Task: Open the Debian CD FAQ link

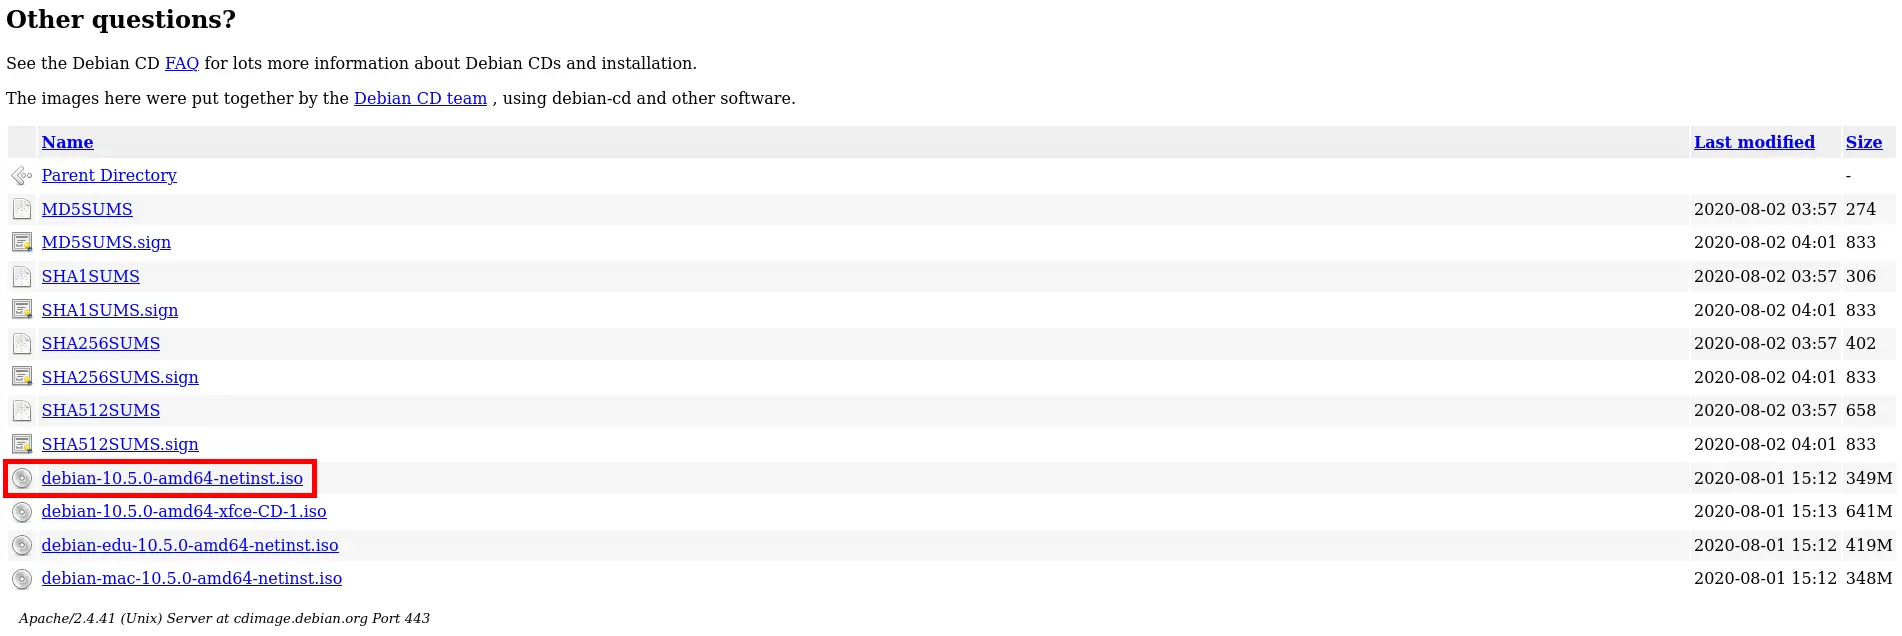Action: (x=182, y=63)
